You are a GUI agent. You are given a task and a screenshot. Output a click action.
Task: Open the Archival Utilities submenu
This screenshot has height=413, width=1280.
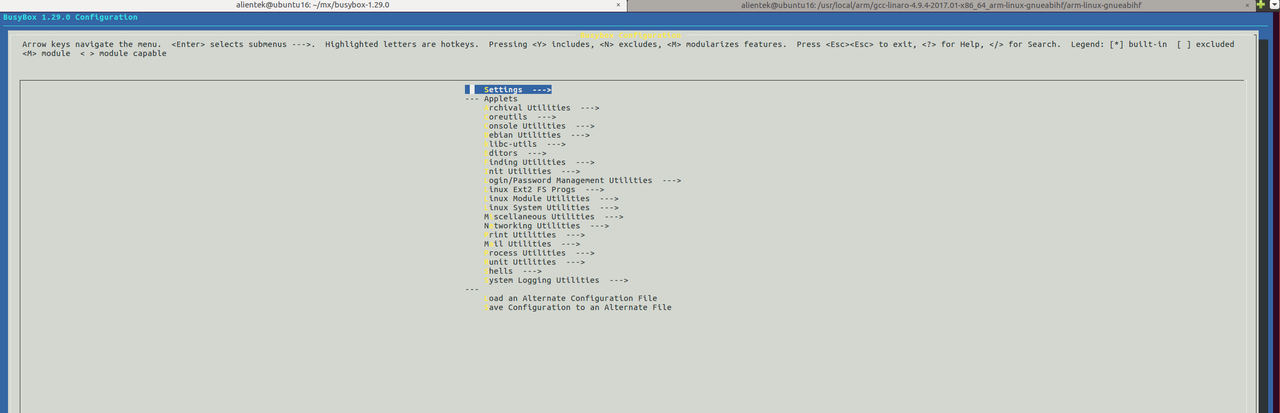541,108
